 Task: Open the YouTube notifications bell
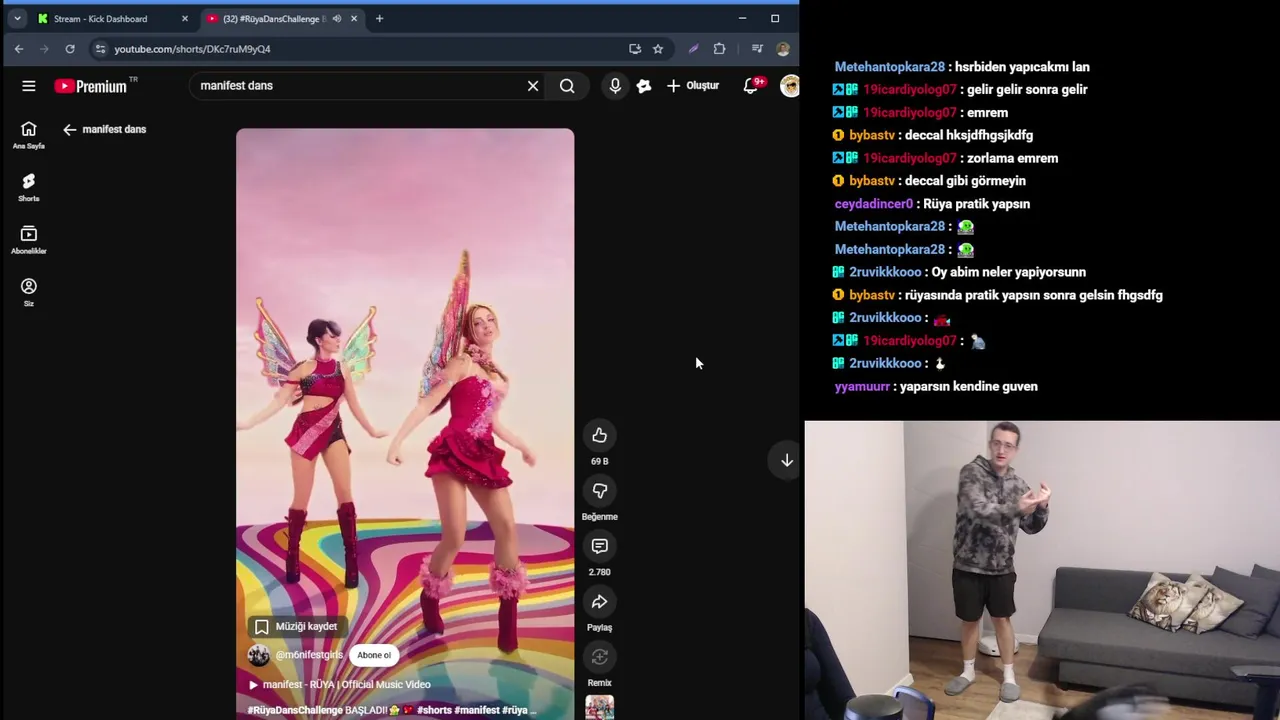click(x=751, y=86)
